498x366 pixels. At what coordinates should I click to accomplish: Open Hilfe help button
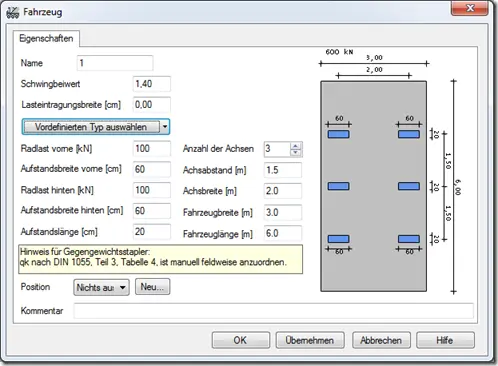point(445,340)
